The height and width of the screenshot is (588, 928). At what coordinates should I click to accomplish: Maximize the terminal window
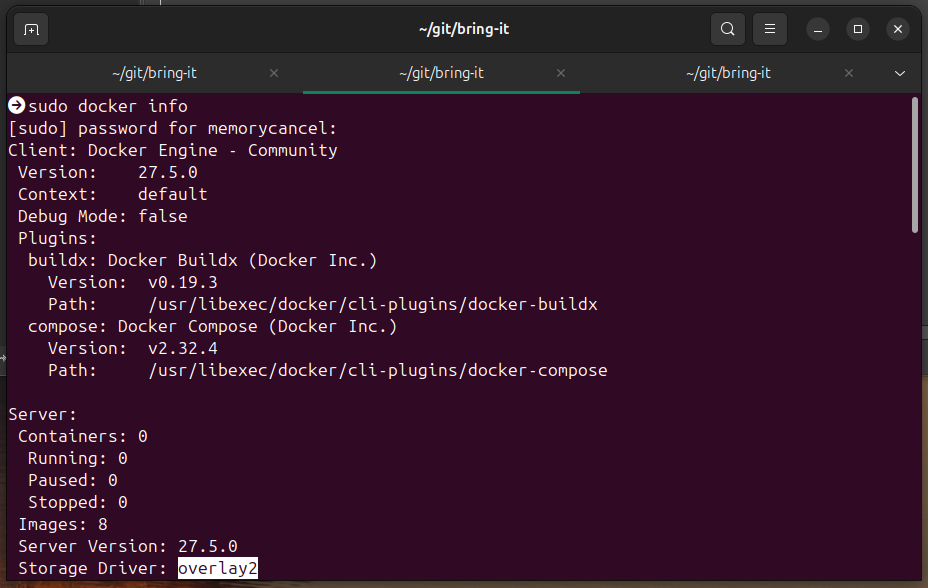coord(858,30)
